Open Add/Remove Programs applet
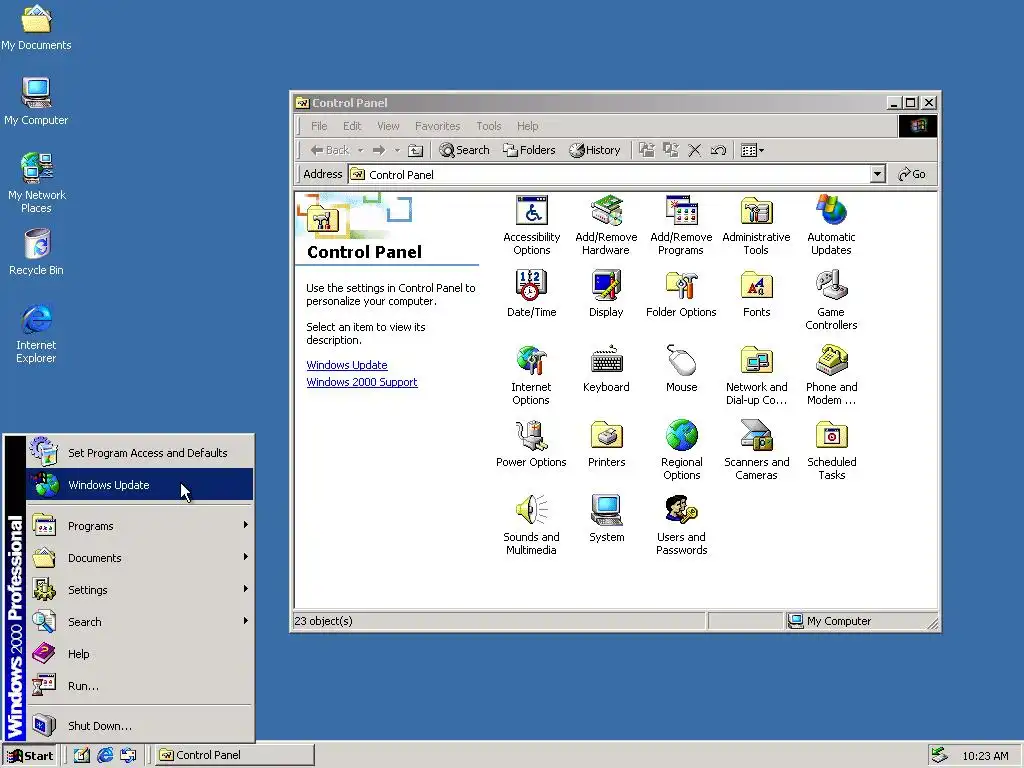Viewport: 1024px width, 768px height. (x=681, y=225)
